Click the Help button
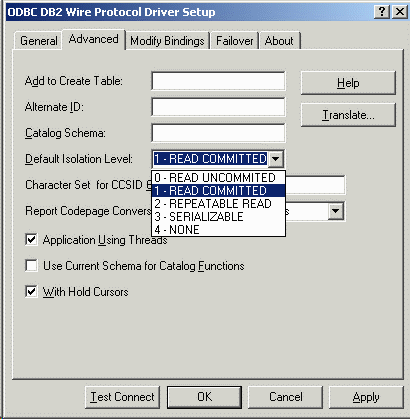Viewport: 410px width, 419px height. click(348, 83)
